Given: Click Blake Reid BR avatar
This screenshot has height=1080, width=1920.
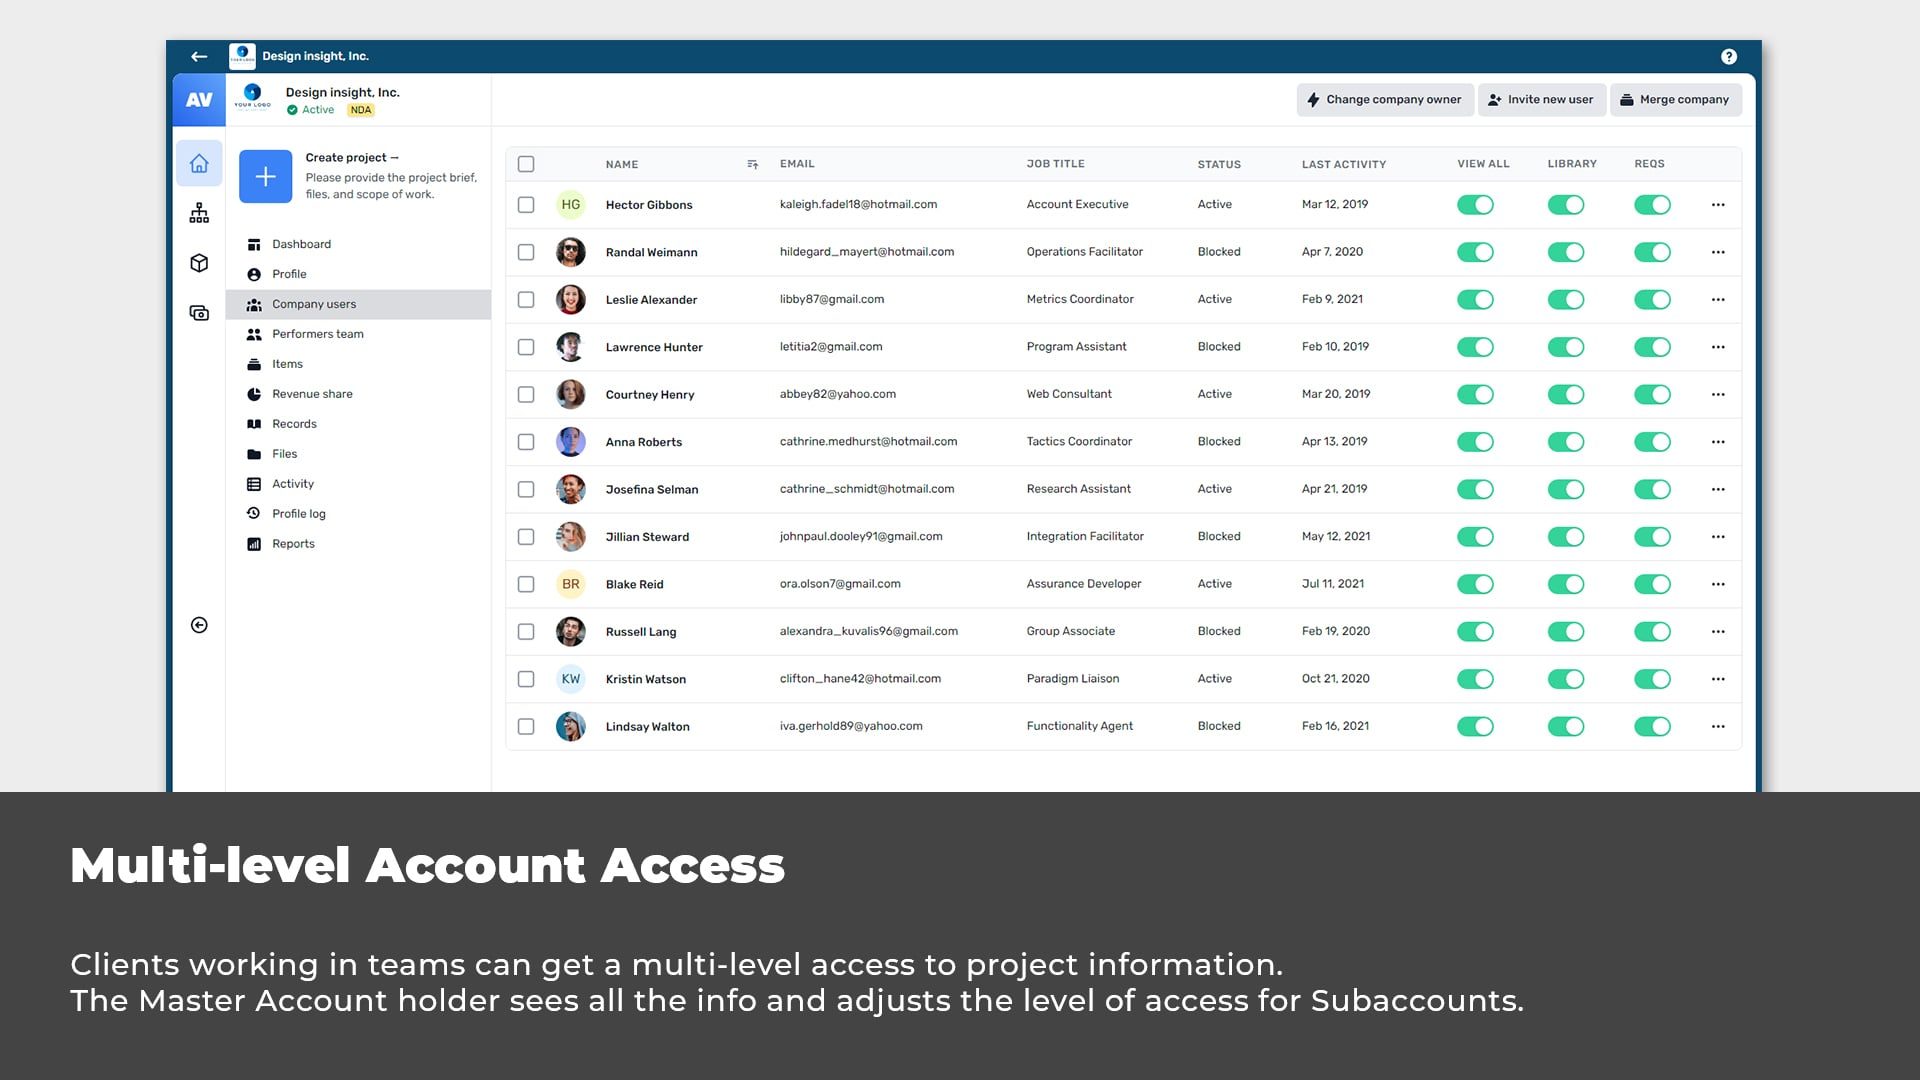Looking at the screenshot, I should [x=571, y=584].
